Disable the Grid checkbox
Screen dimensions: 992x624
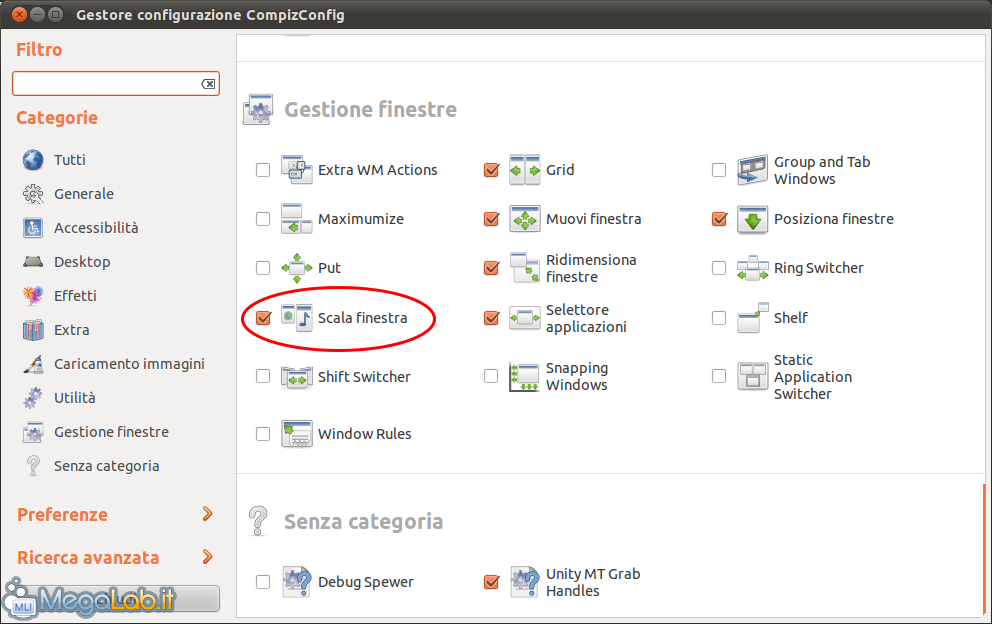(x=492, y=170)
